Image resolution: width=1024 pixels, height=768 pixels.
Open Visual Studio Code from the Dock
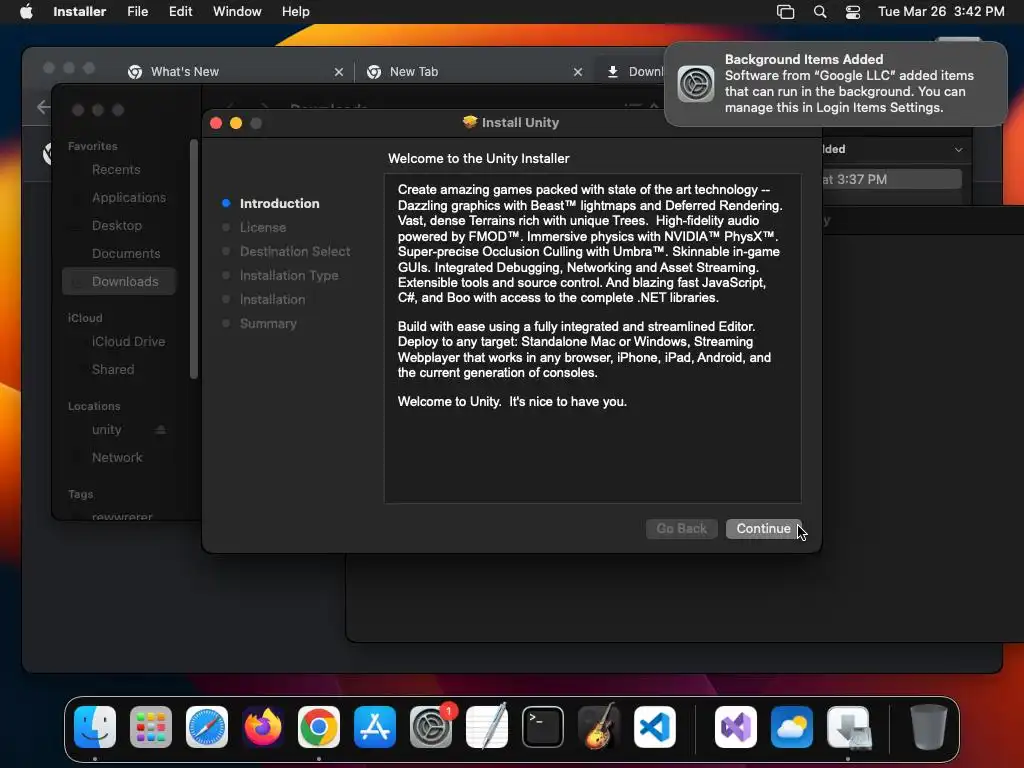pos(655,727)
